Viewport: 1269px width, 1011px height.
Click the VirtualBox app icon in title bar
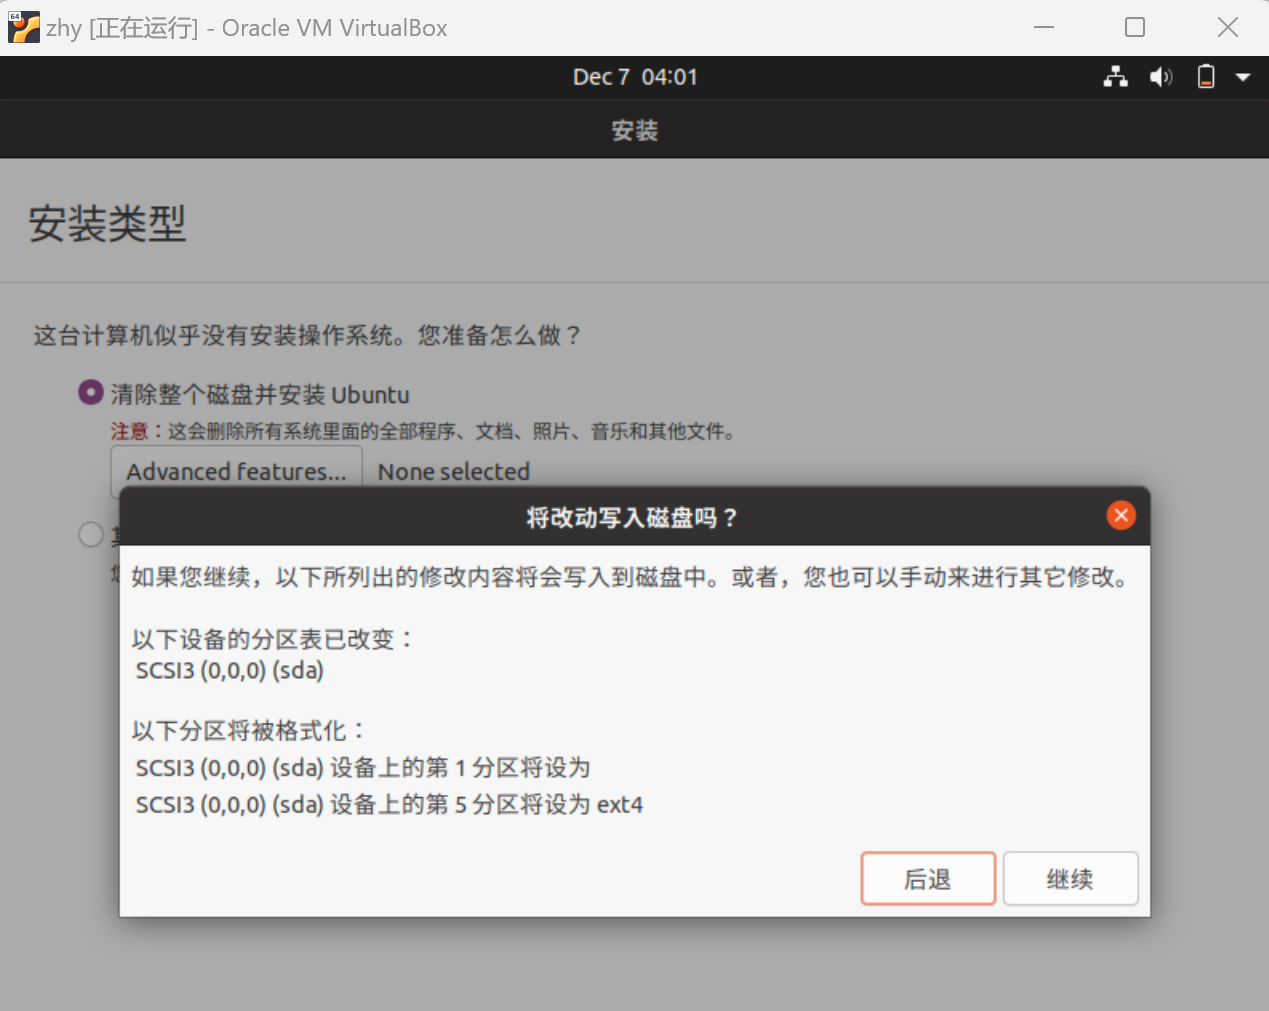(x=24, y=27)
